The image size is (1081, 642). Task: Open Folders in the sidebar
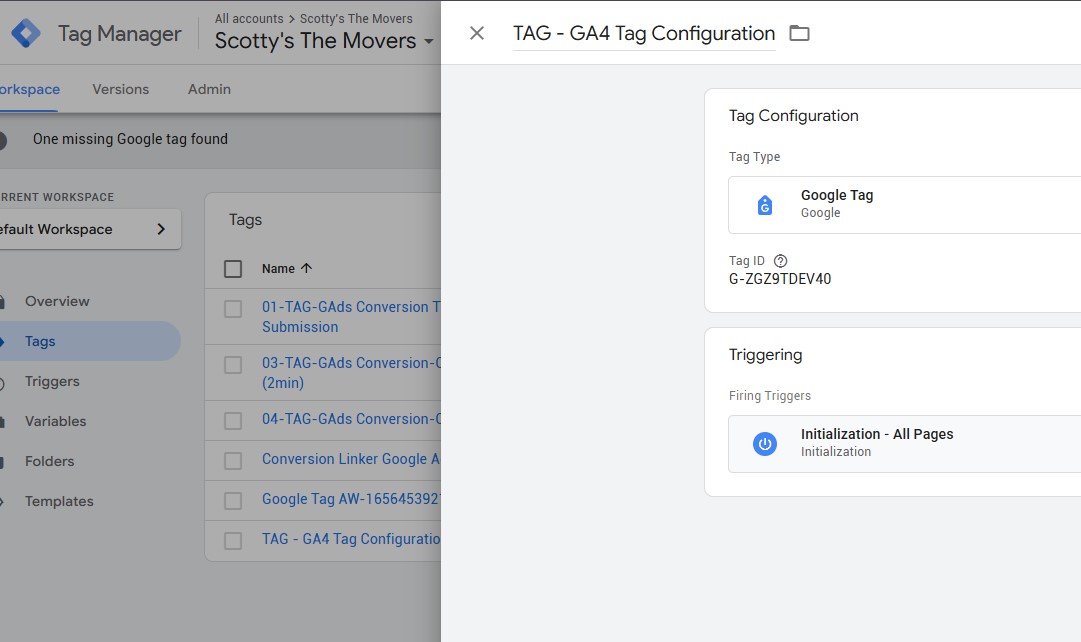(50, 461)
